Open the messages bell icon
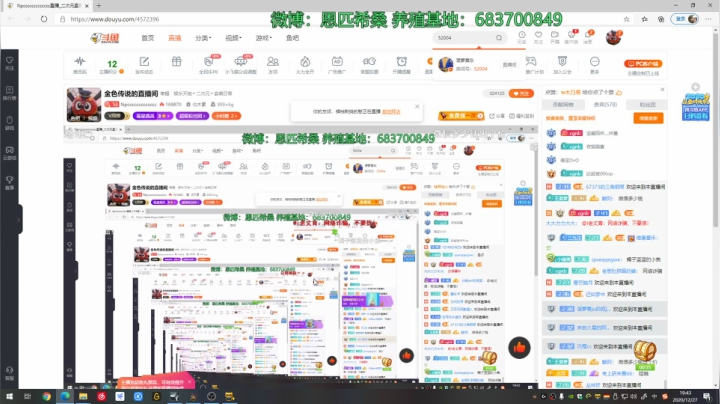 (588, 37)
